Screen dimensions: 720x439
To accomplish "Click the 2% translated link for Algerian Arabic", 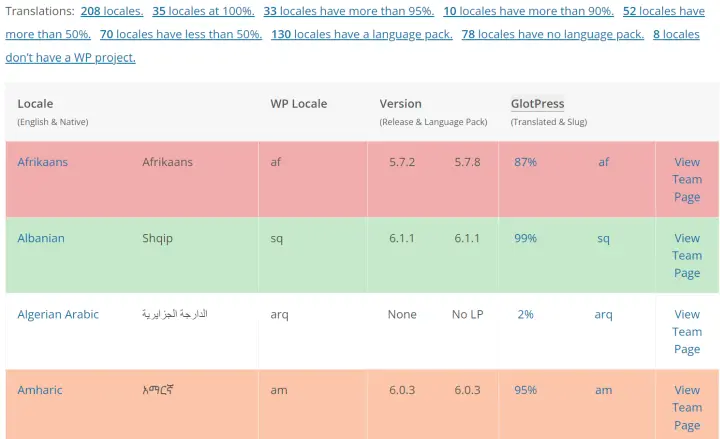I will pyautogui.click(x=525, y=315).
